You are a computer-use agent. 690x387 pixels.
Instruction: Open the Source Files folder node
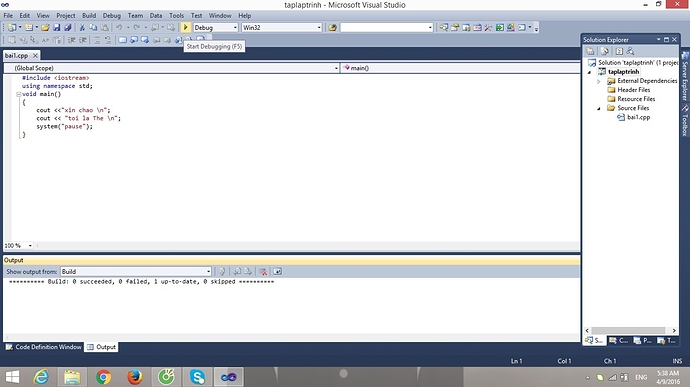coord(633,108)
